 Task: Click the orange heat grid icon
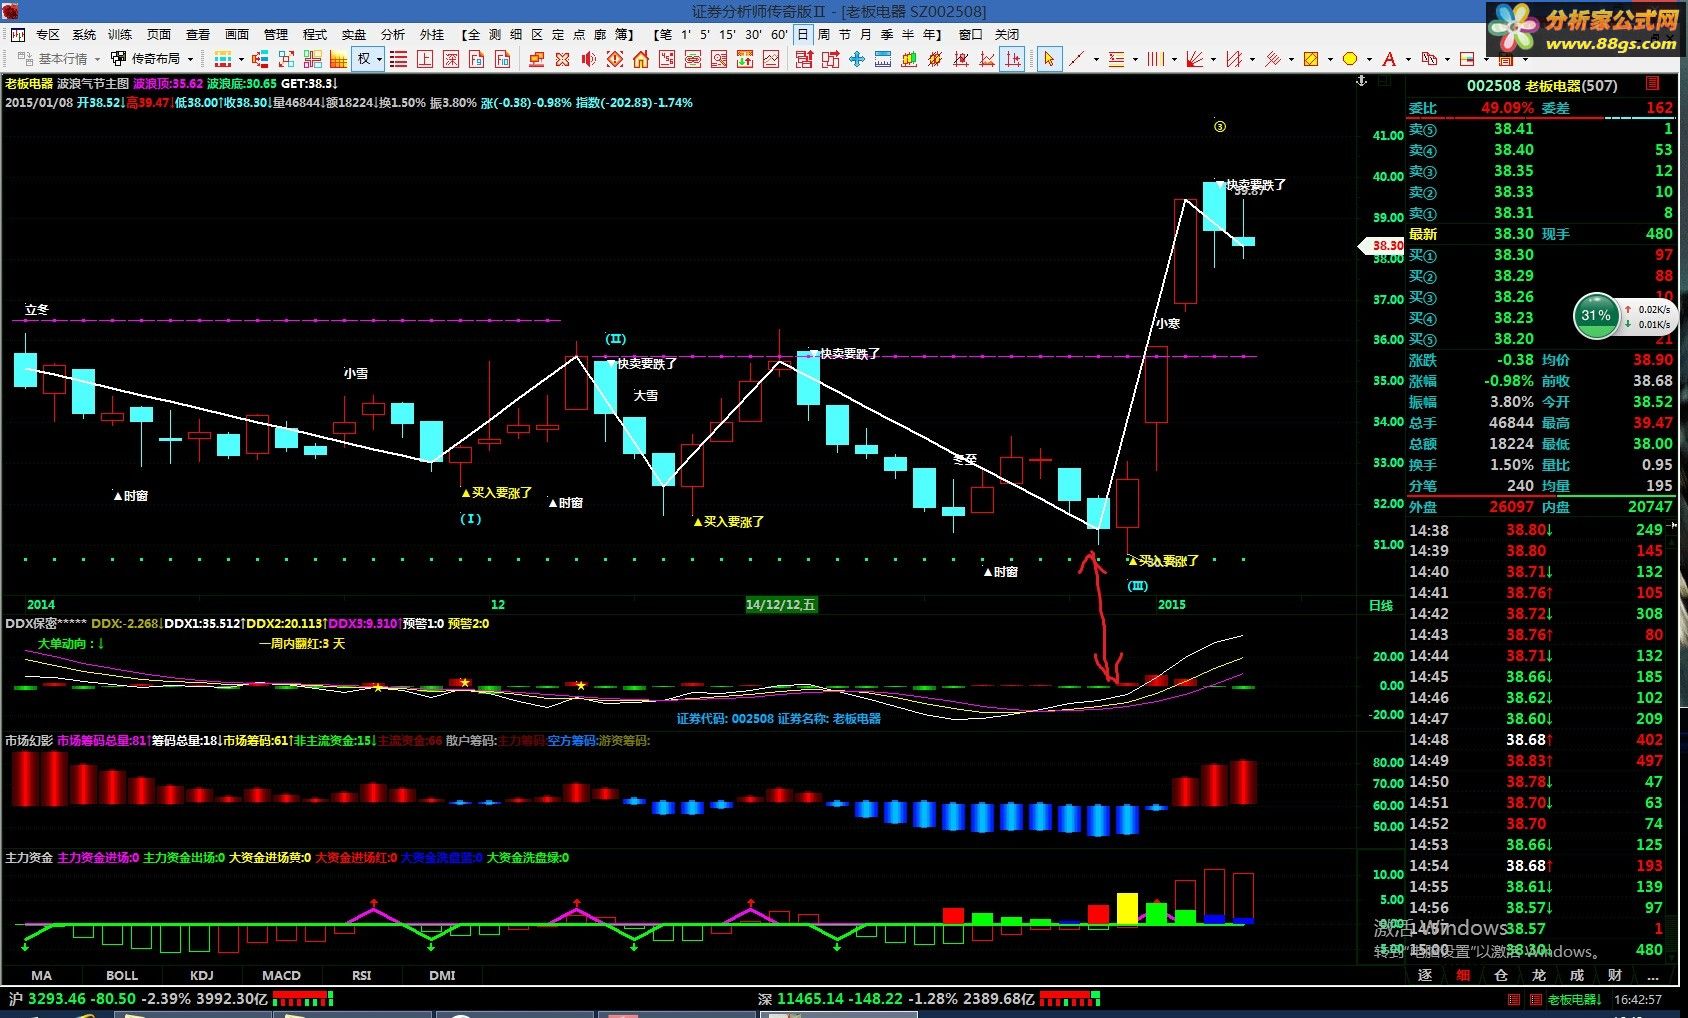click(338, 59)
